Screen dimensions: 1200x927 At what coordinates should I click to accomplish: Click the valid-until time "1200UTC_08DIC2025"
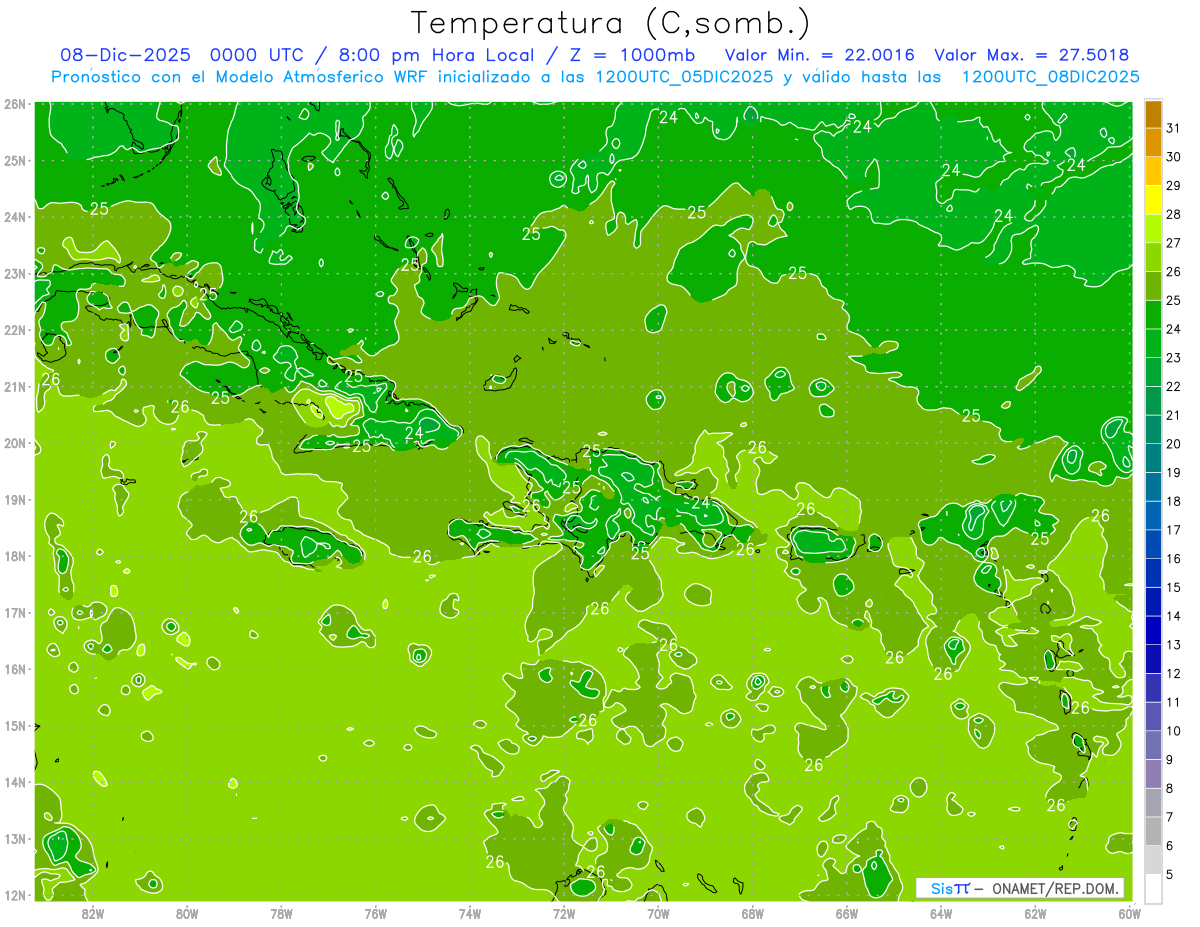click(1050, 77)
